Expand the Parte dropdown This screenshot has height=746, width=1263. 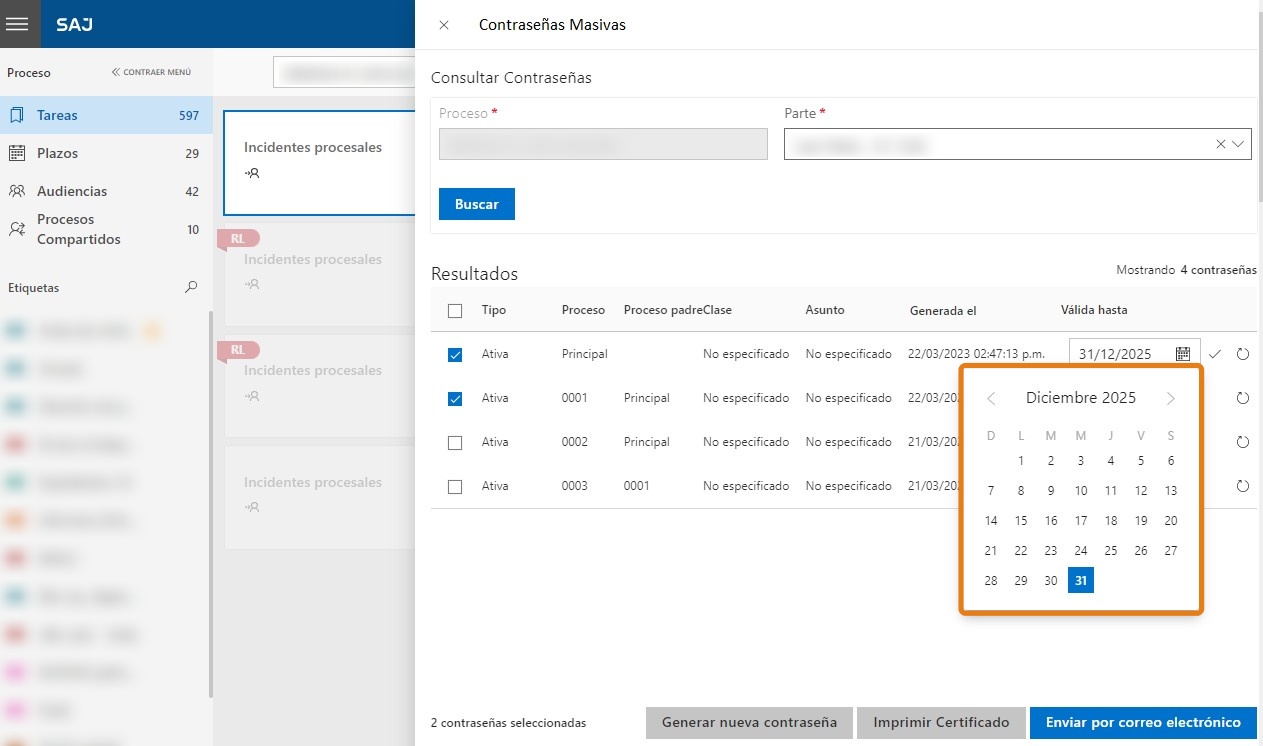[x=1239, y=144]
